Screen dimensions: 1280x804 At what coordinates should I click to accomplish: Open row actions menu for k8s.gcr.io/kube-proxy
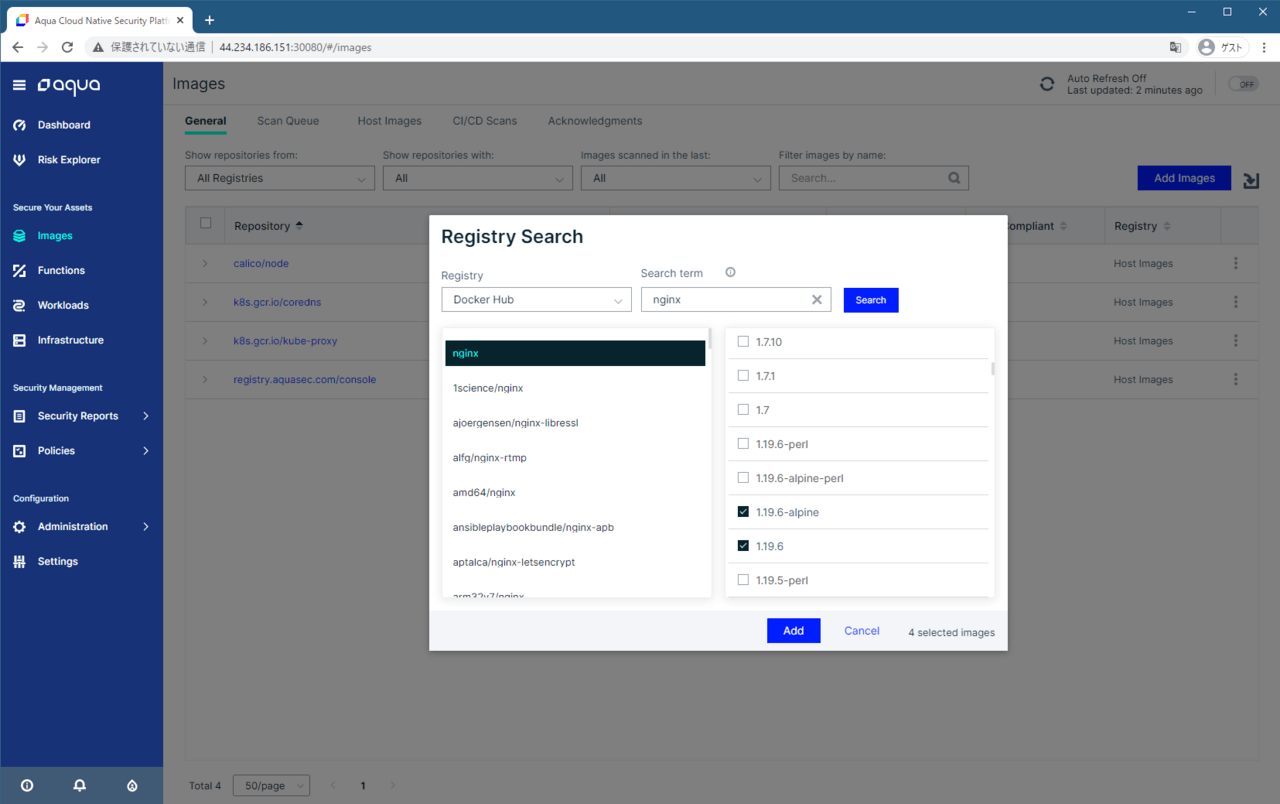pos(1236,341)
